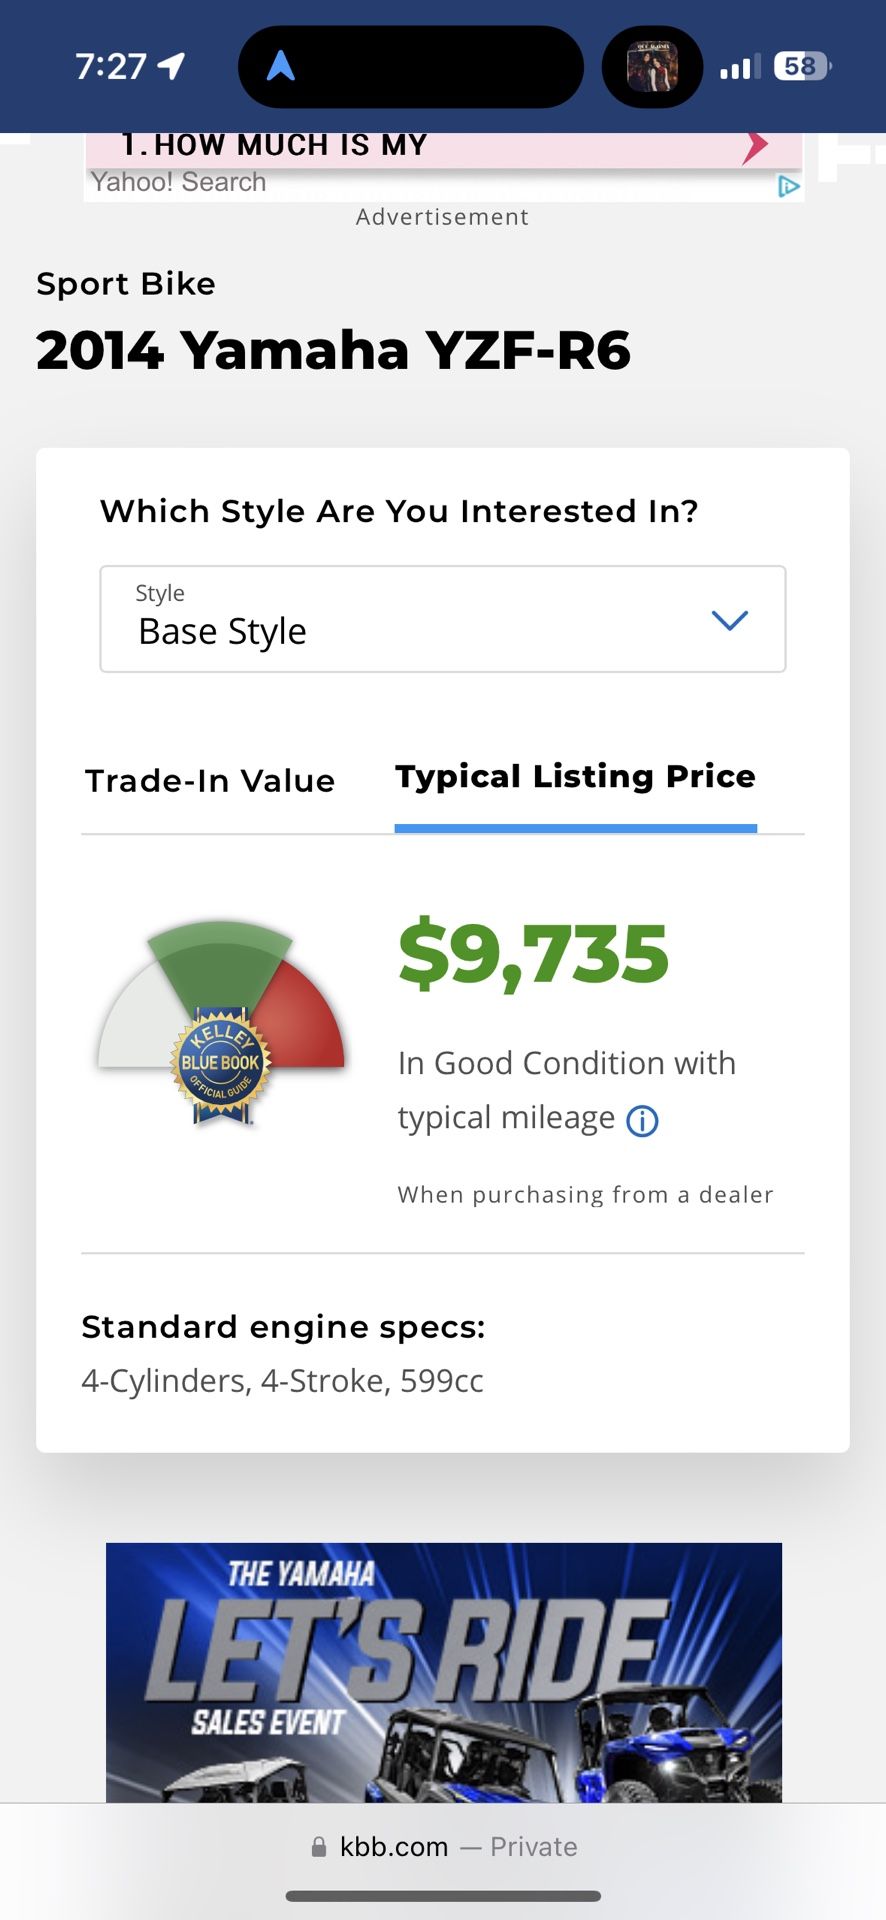886x1920 pixels.
Task: Switch to the Trade-In Value tab
Action: (210, 781)
